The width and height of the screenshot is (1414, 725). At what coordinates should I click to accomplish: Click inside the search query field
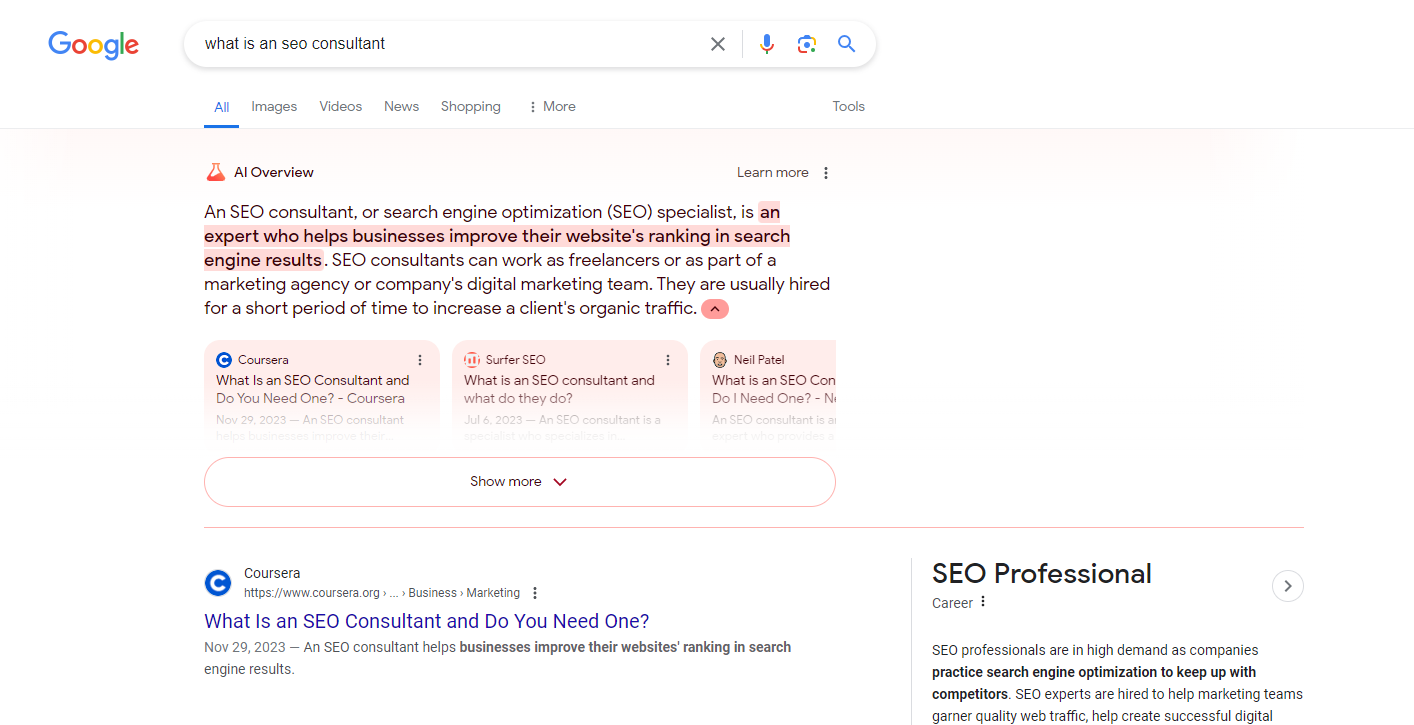point(450,44)
